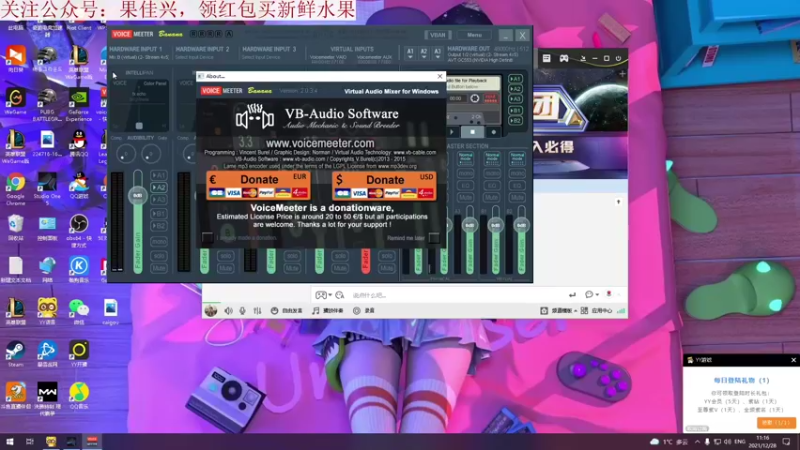
Task: Open the YY app center grid icon
Action: coord(584,311)
